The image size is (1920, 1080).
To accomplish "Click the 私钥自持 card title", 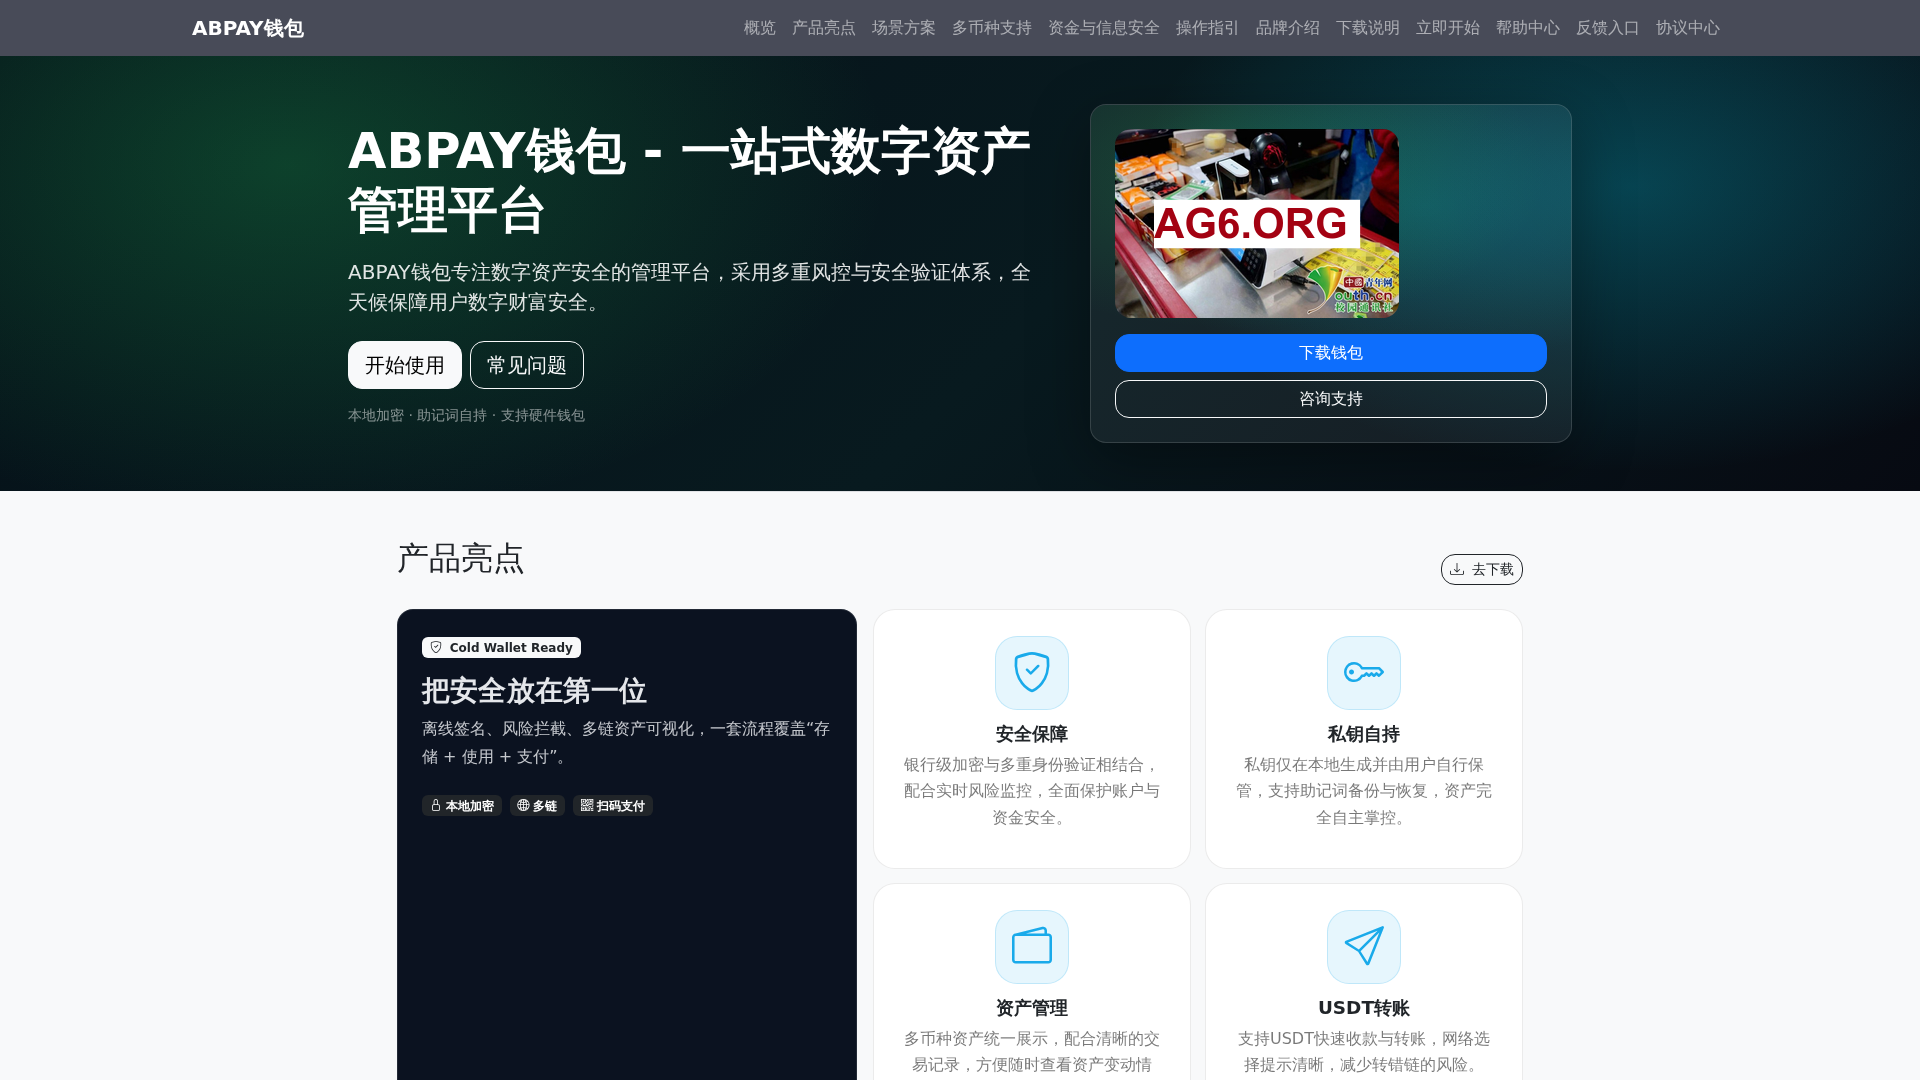I will (x=1364, y=734).
